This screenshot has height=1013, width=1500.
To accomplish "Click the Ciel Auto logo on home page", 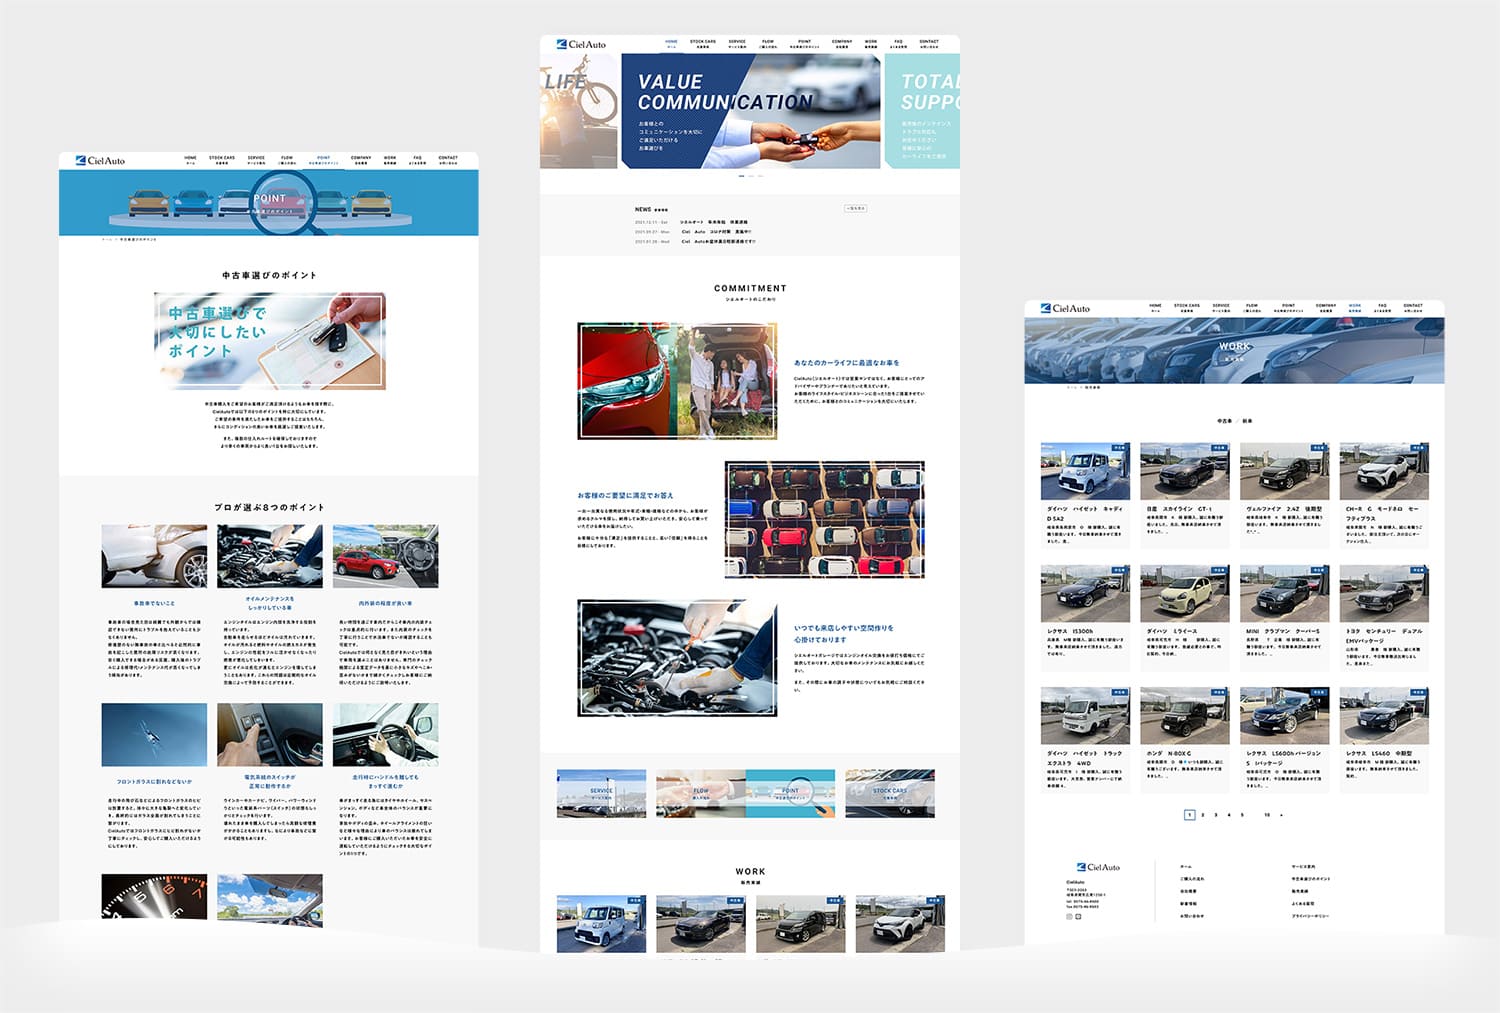I will [580, 44].
